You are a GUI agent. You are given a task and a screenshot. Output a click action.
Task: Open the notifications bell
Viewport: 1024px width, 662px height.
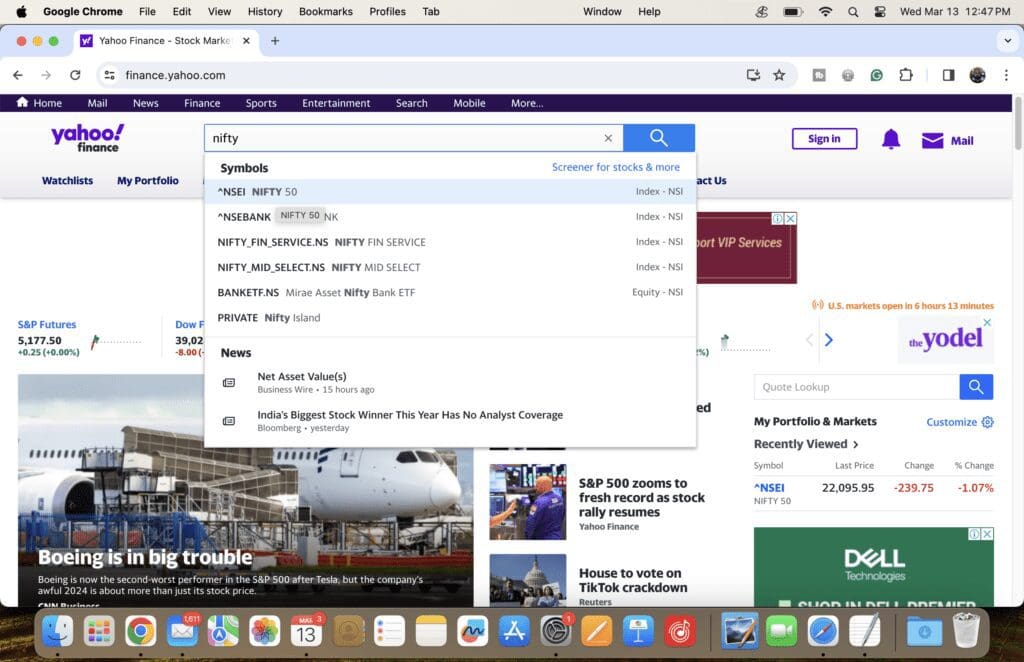click(891, 139)
